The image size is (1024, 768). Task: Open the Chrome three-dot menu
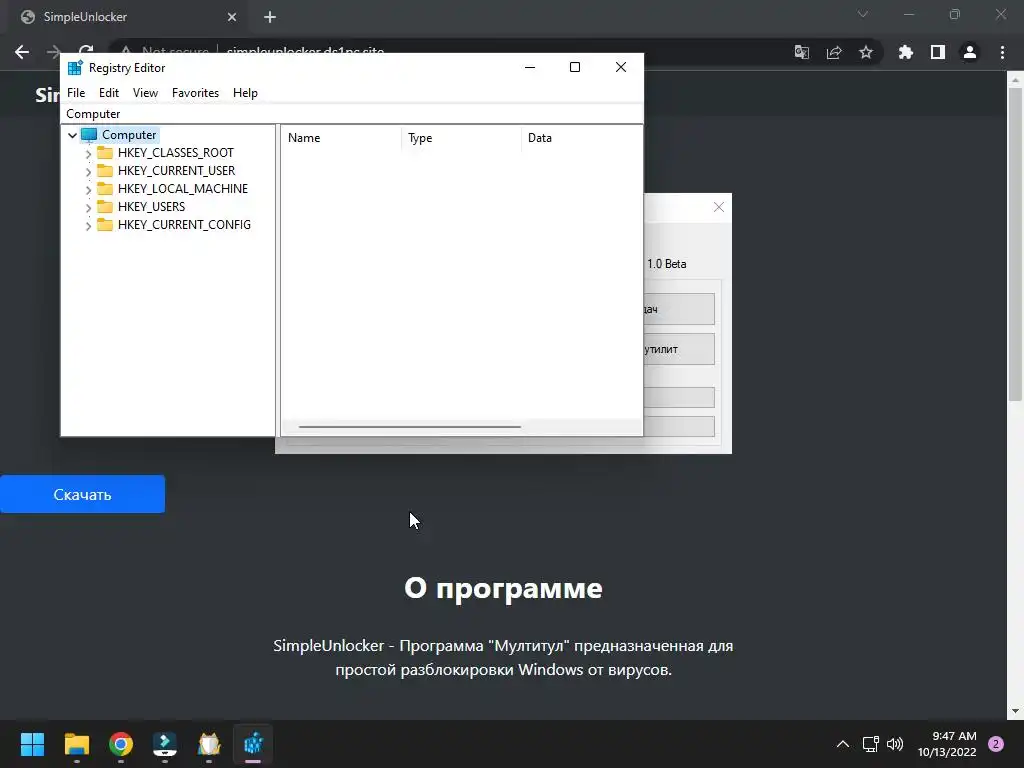pos(1002,52)
